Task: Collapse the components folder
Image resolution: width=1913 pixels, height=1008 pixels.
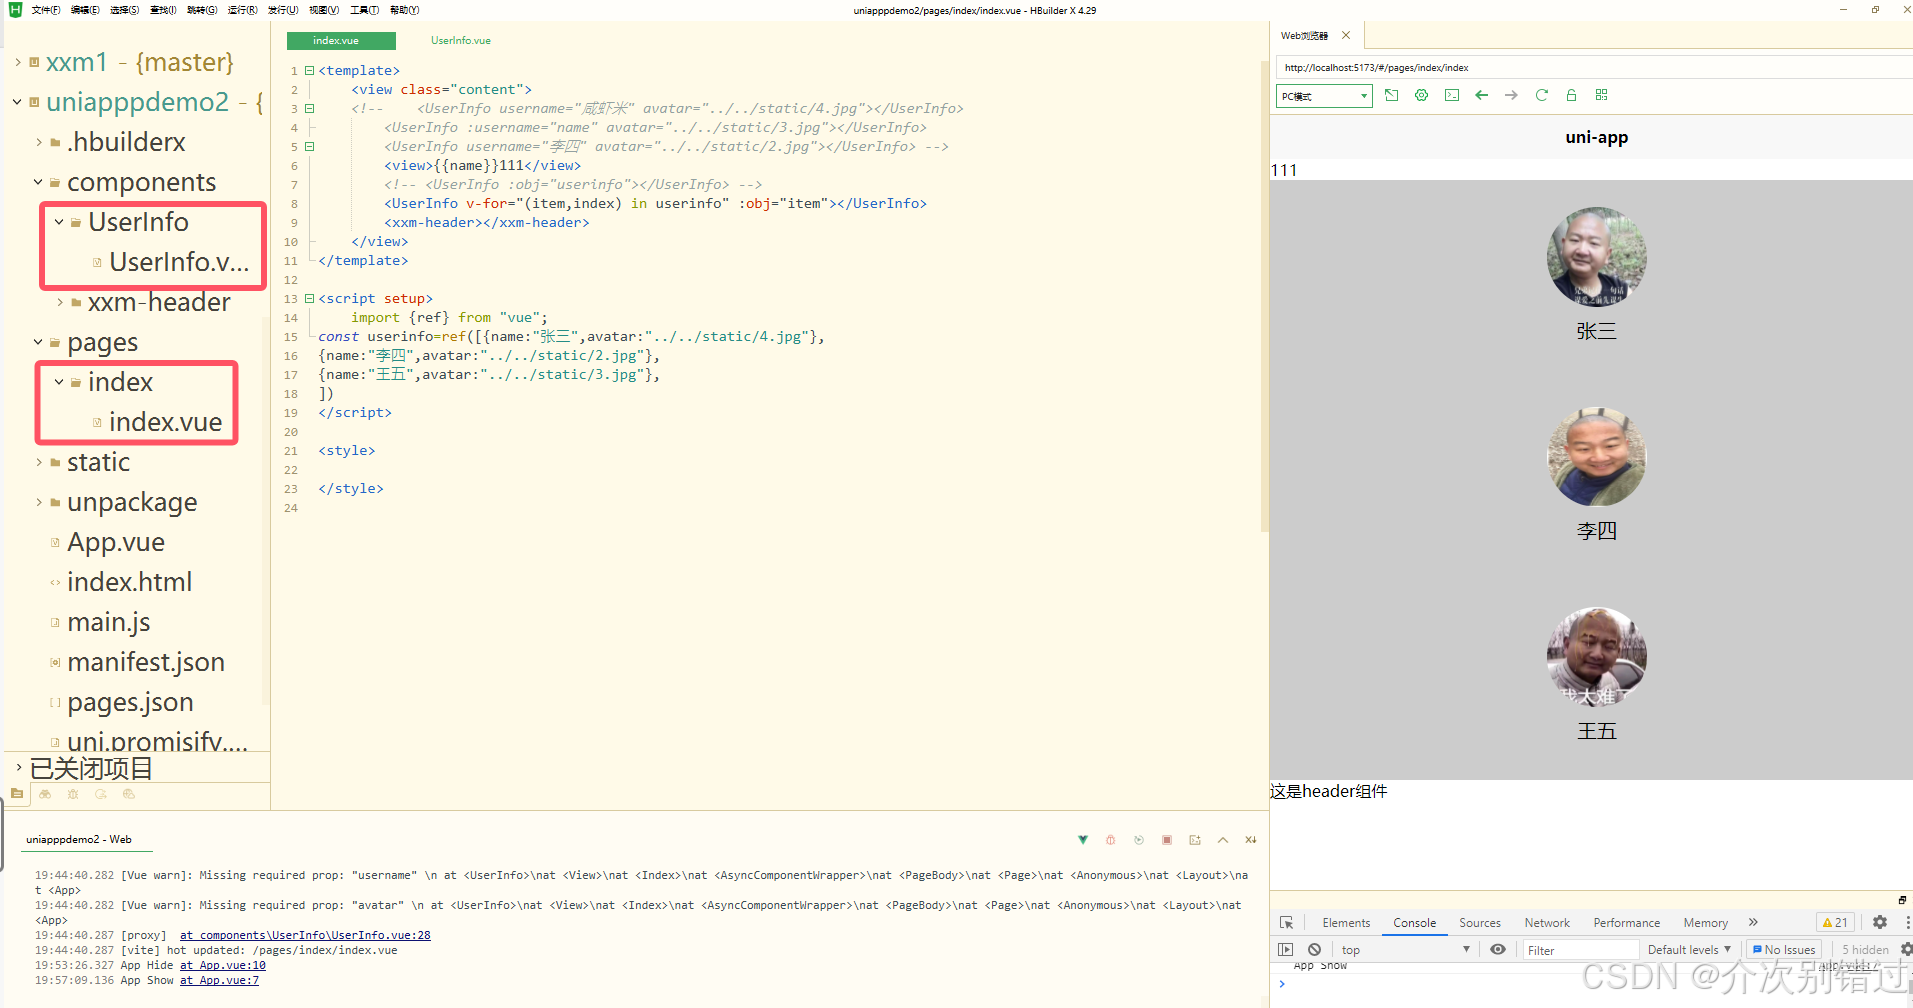Action: pos(39,182)
